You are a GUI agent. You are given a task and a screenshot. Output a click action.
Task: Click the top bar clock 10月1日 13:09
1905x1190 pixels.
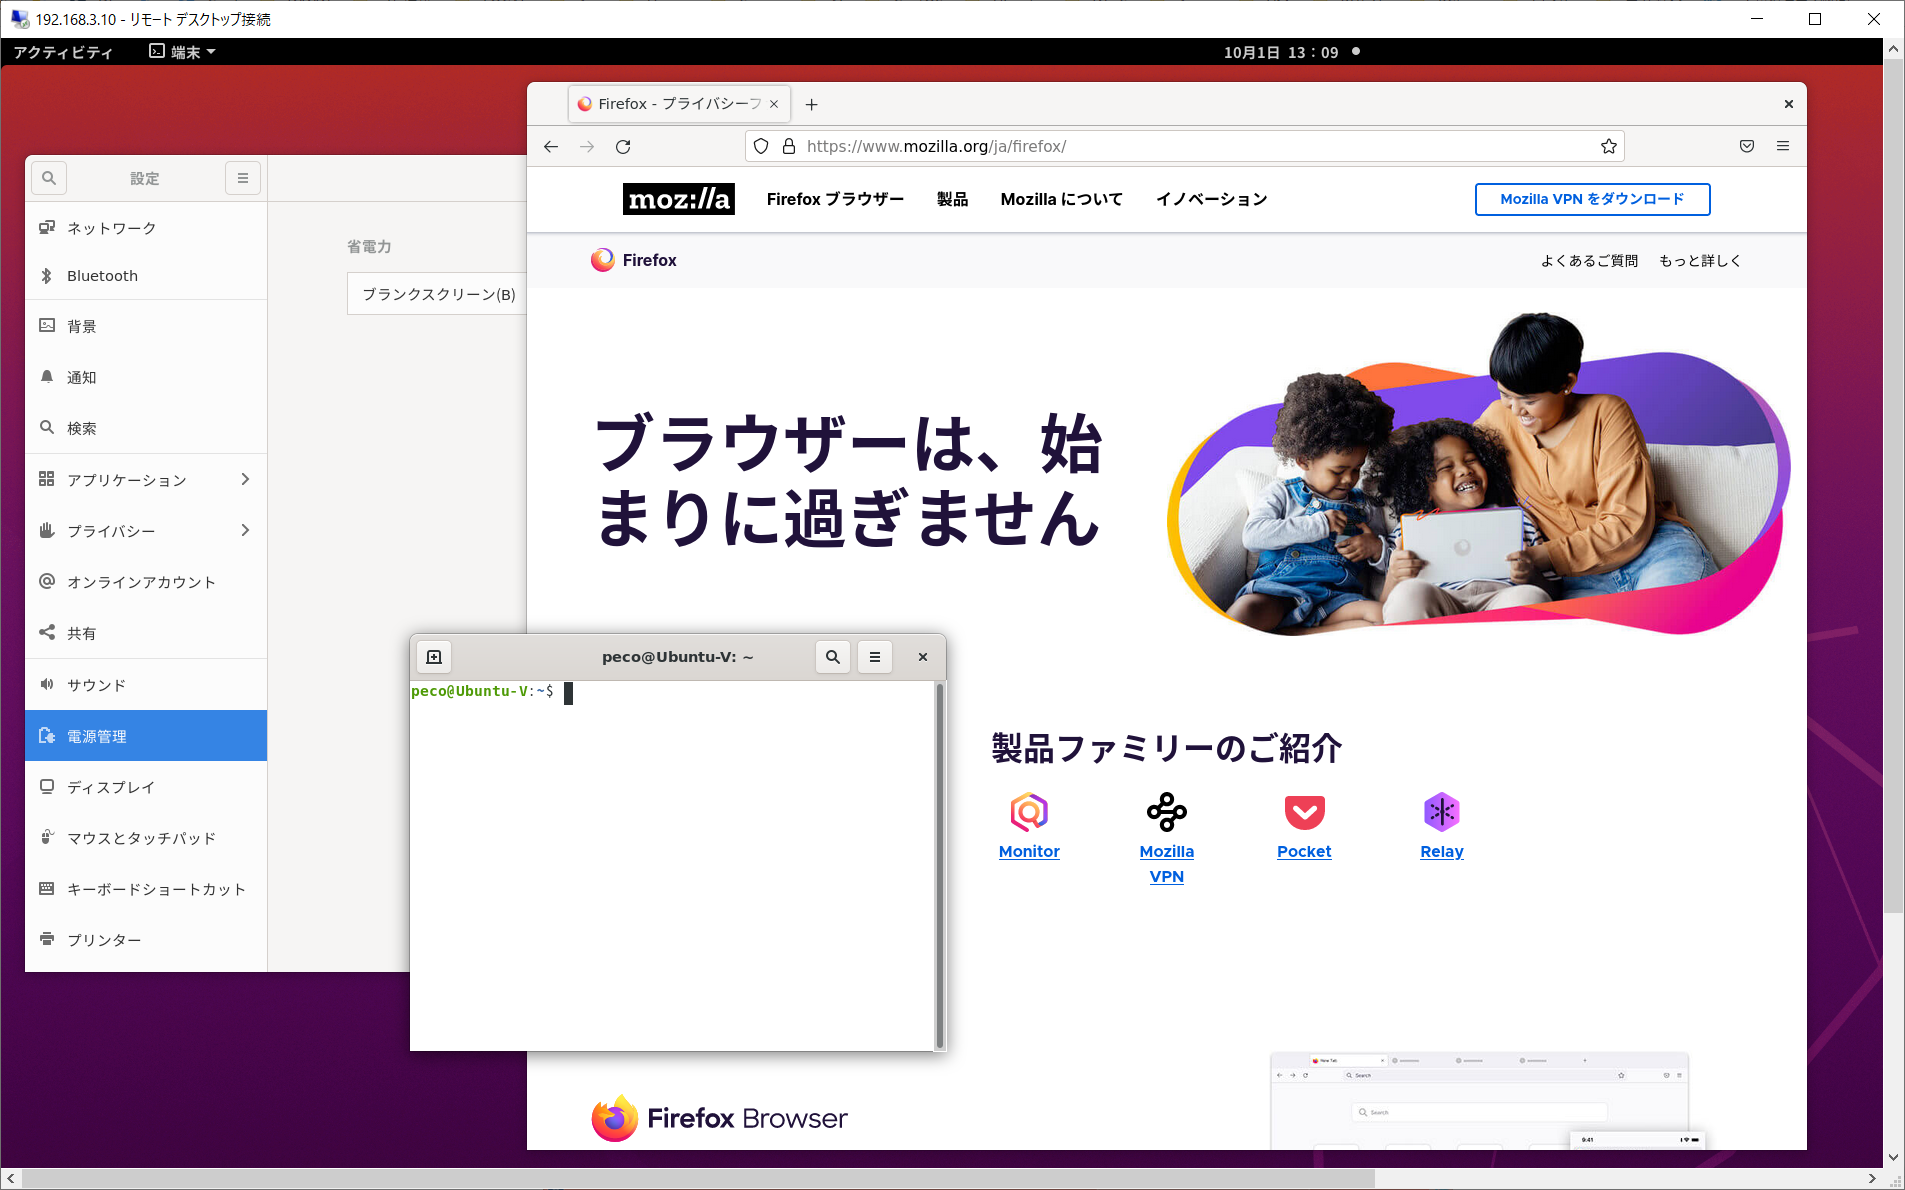pyautogui.click(x=1281, y=52)
